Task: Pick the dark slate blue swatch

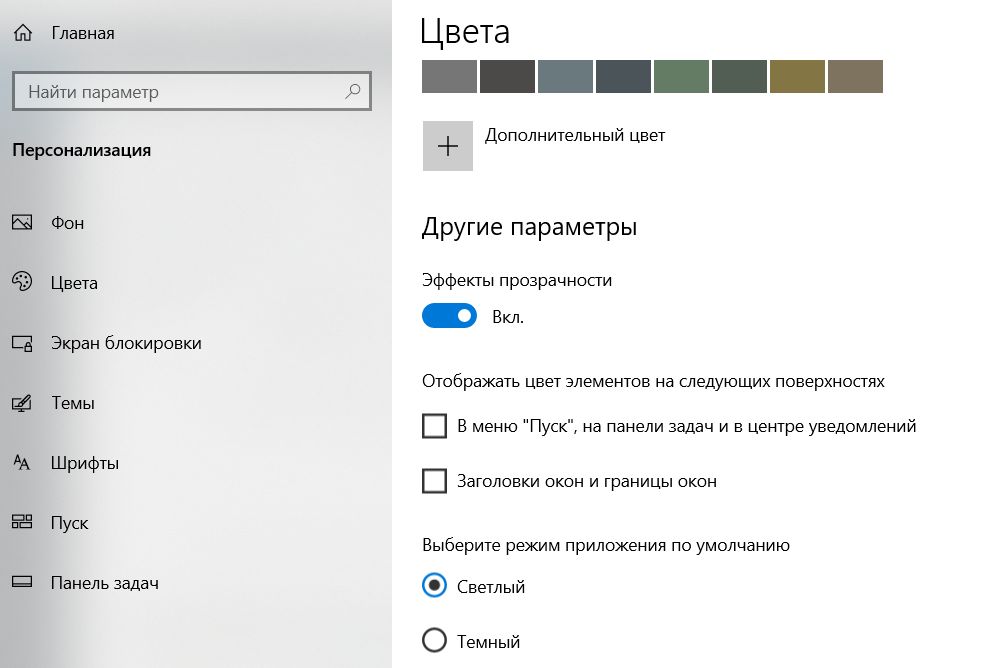Action: pos(623,76)
